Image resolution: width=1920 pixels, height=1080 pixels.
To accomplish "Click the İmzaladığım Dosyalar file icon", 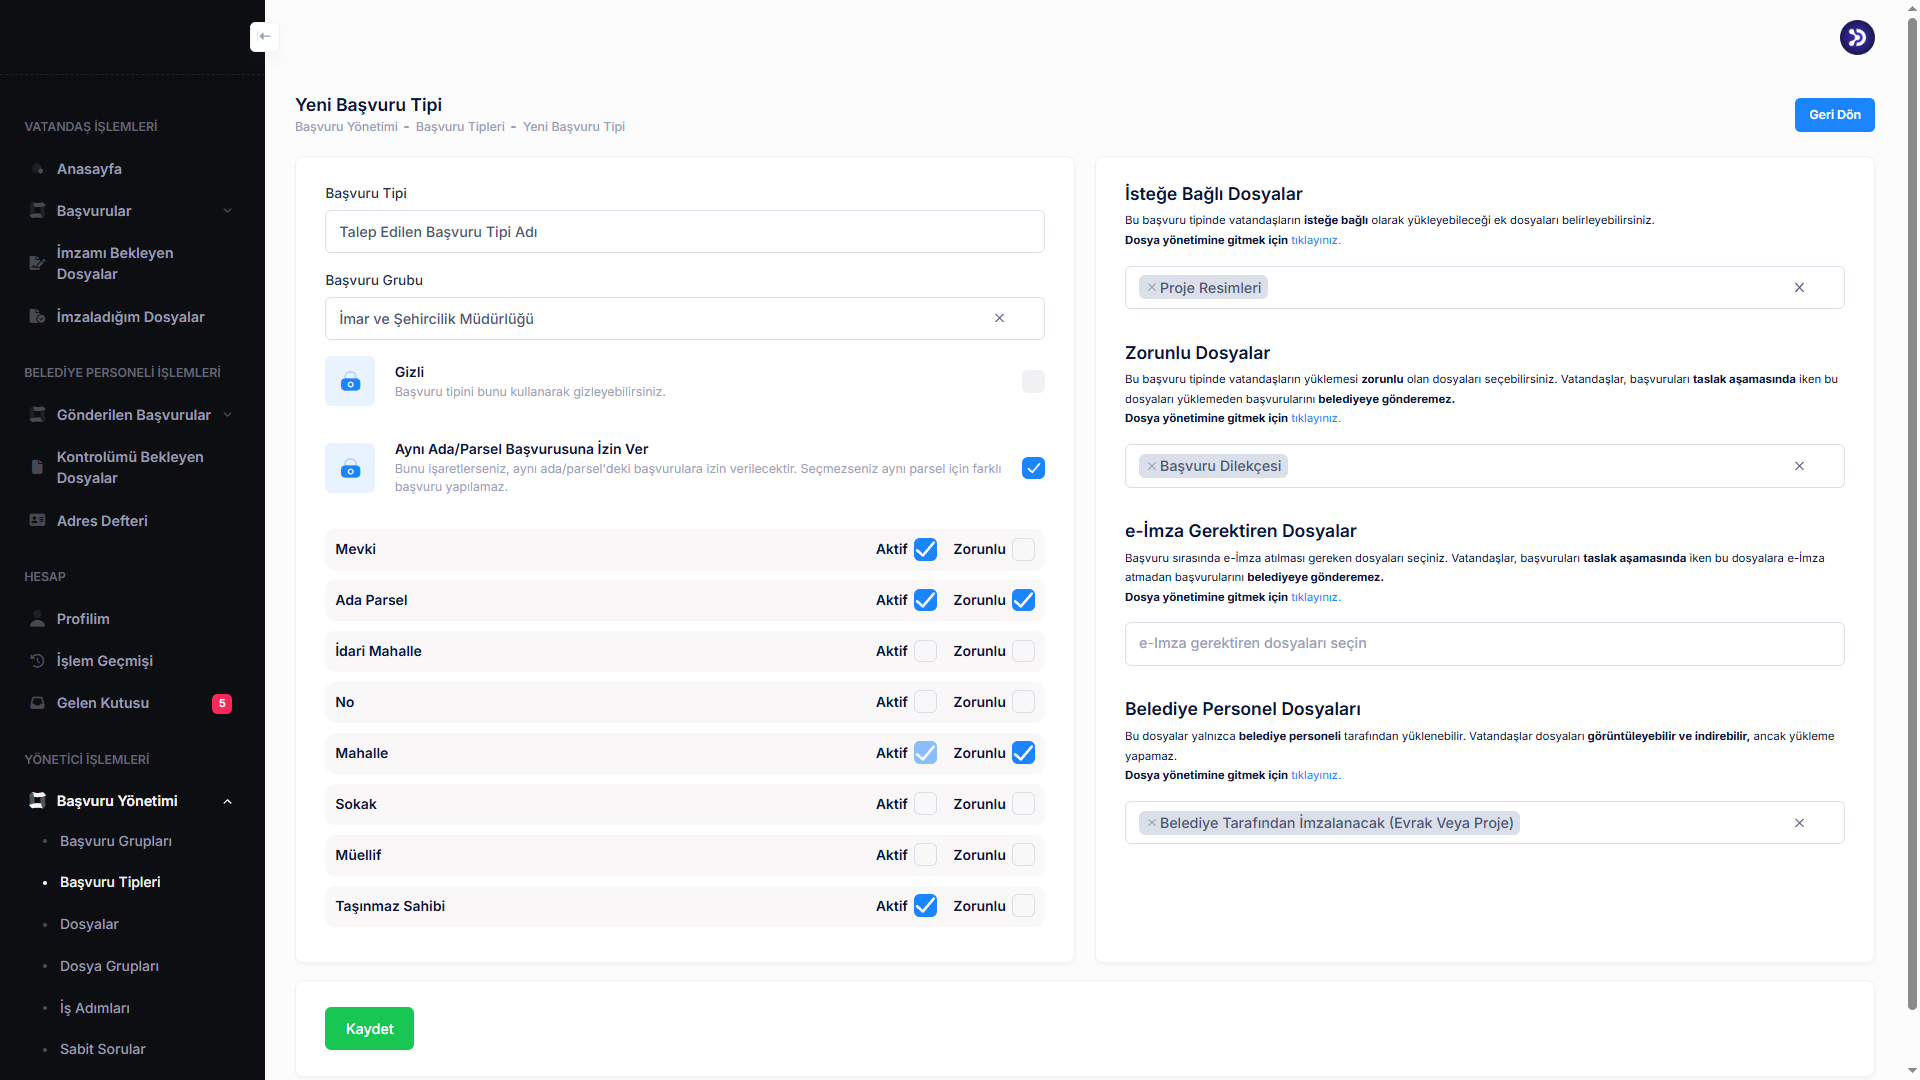I will point(37,317).
